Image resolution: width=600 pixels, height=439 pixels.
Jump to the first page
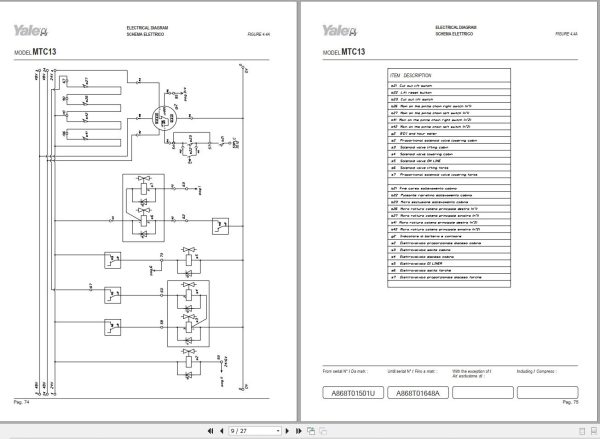pos(210,431)
